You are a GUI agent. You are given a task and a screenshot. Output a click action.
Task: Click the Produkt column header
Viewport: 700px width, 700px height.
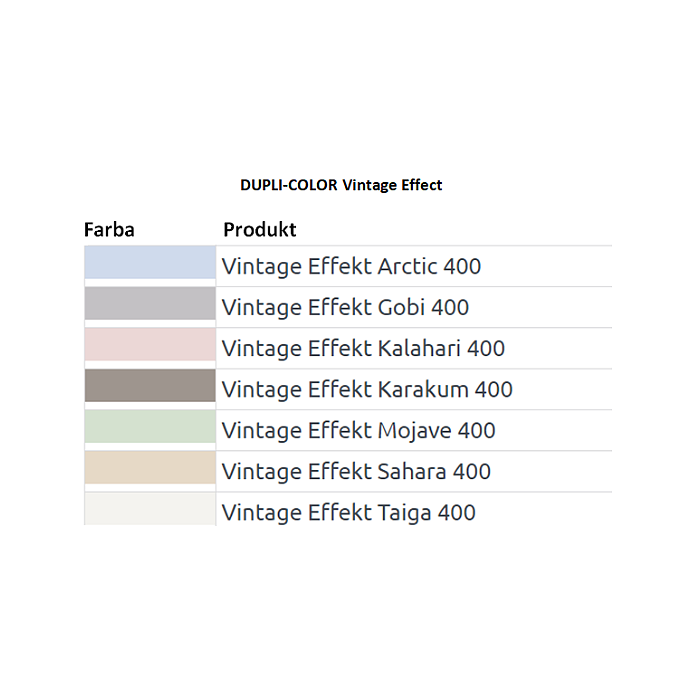[260, 230]
